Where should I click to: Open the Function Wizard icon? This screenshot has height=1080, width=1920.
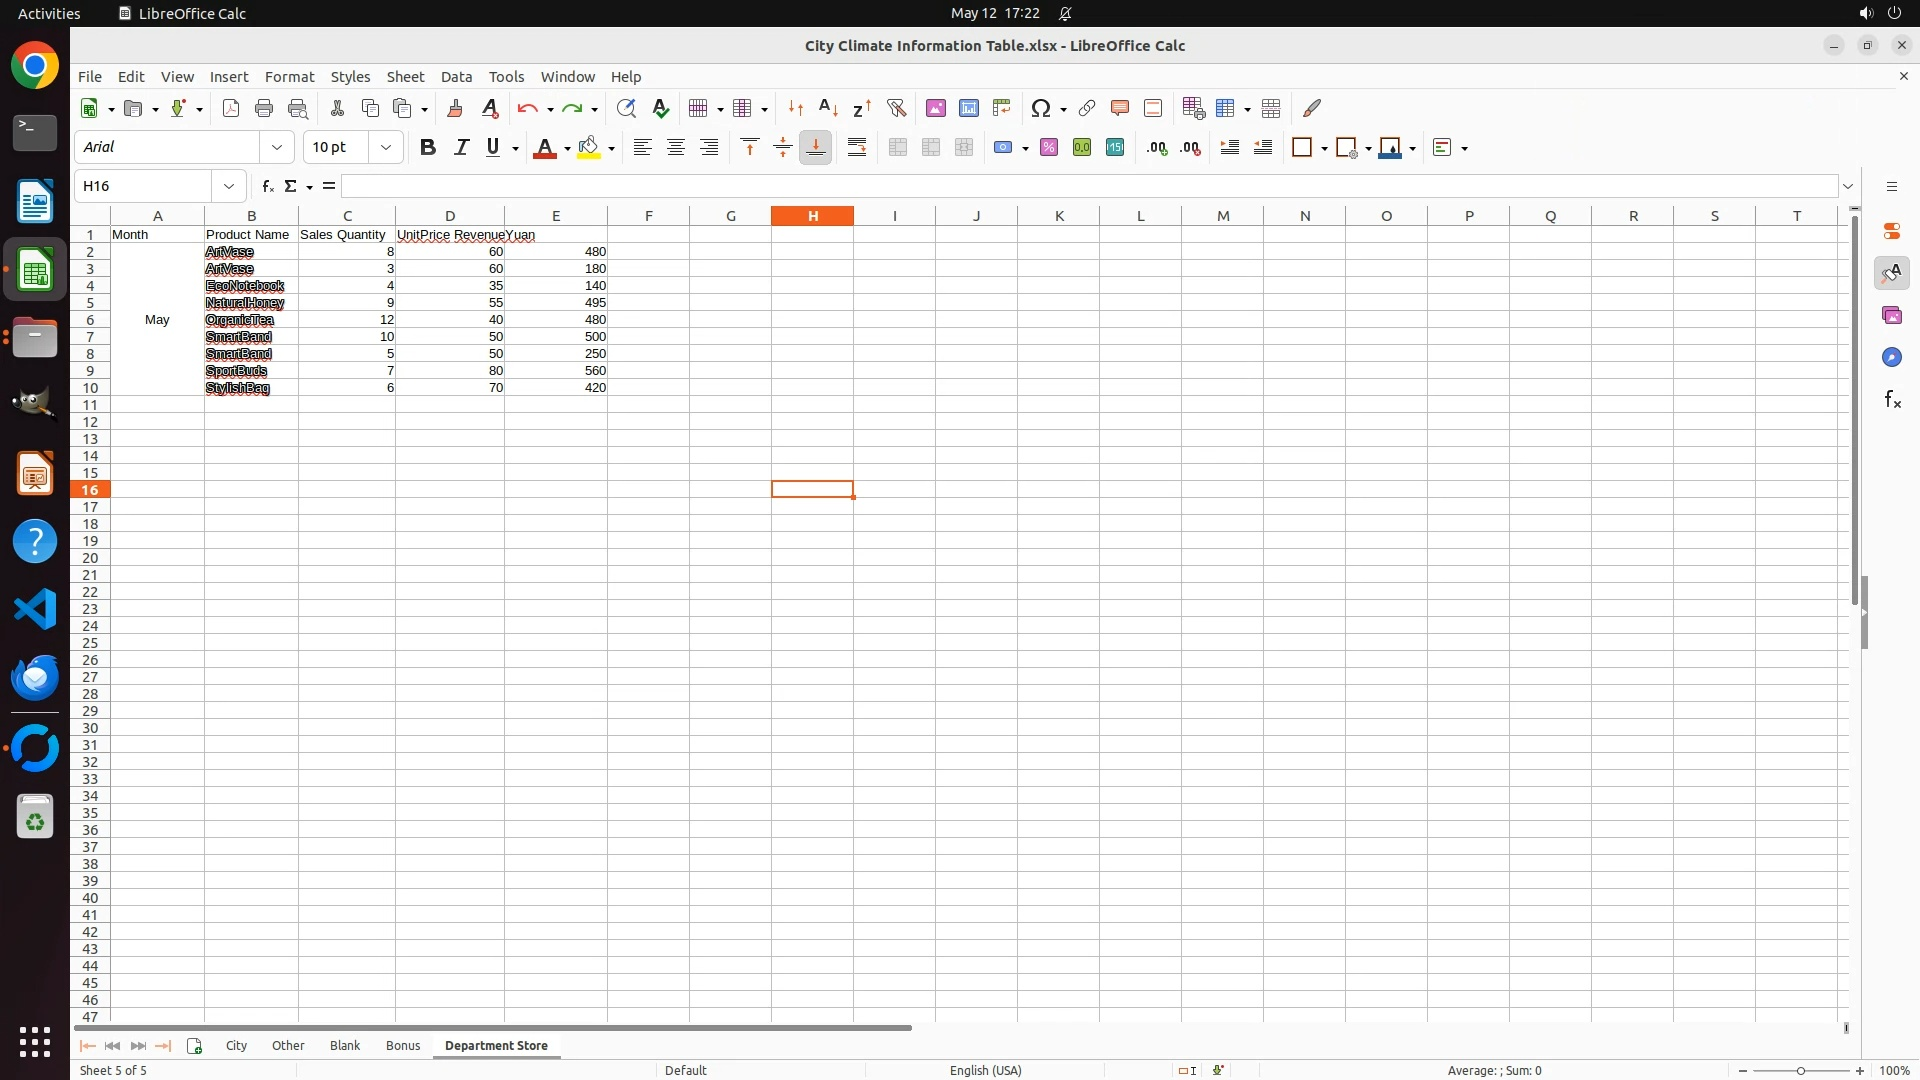[x=267, y=186]
